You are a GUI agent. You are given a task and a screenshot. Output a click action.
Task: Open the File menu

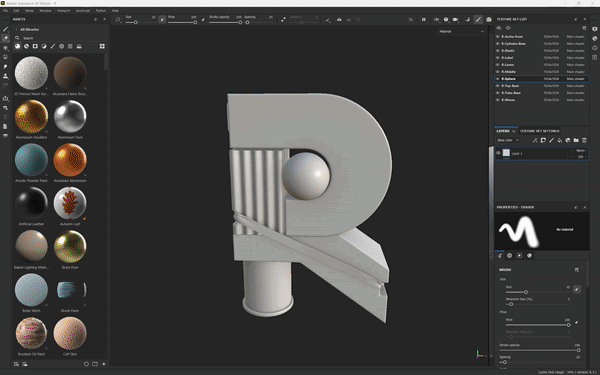pyautogui.click(x=5, y=11)
